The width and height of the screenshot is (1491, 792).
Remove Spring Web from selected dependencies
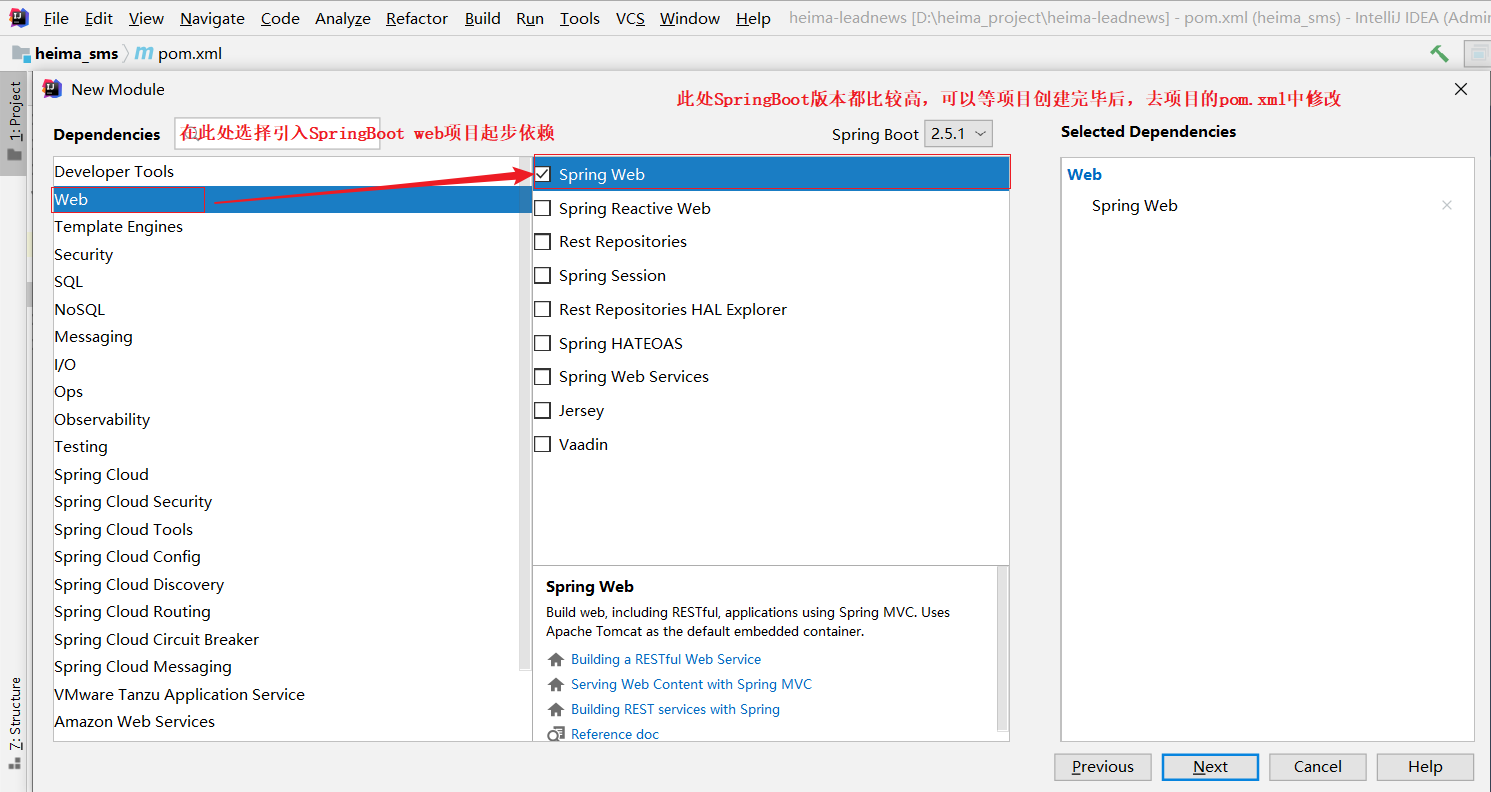1446,205
